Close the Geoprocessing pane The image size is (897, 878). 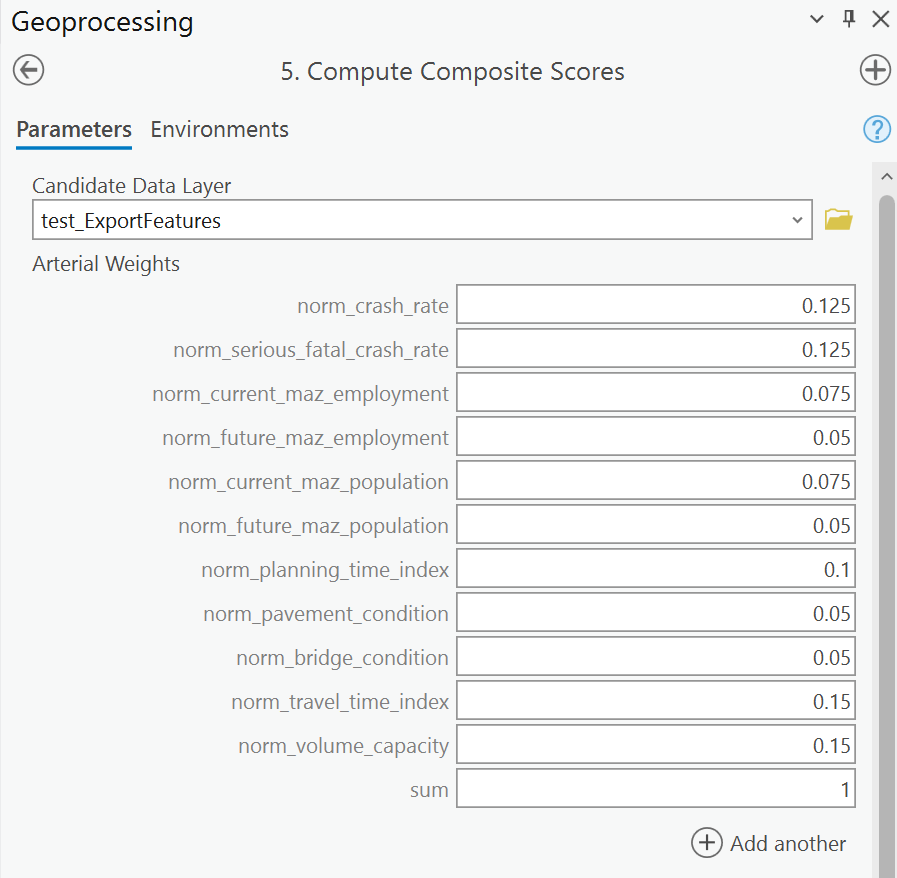tap(880, 19)
